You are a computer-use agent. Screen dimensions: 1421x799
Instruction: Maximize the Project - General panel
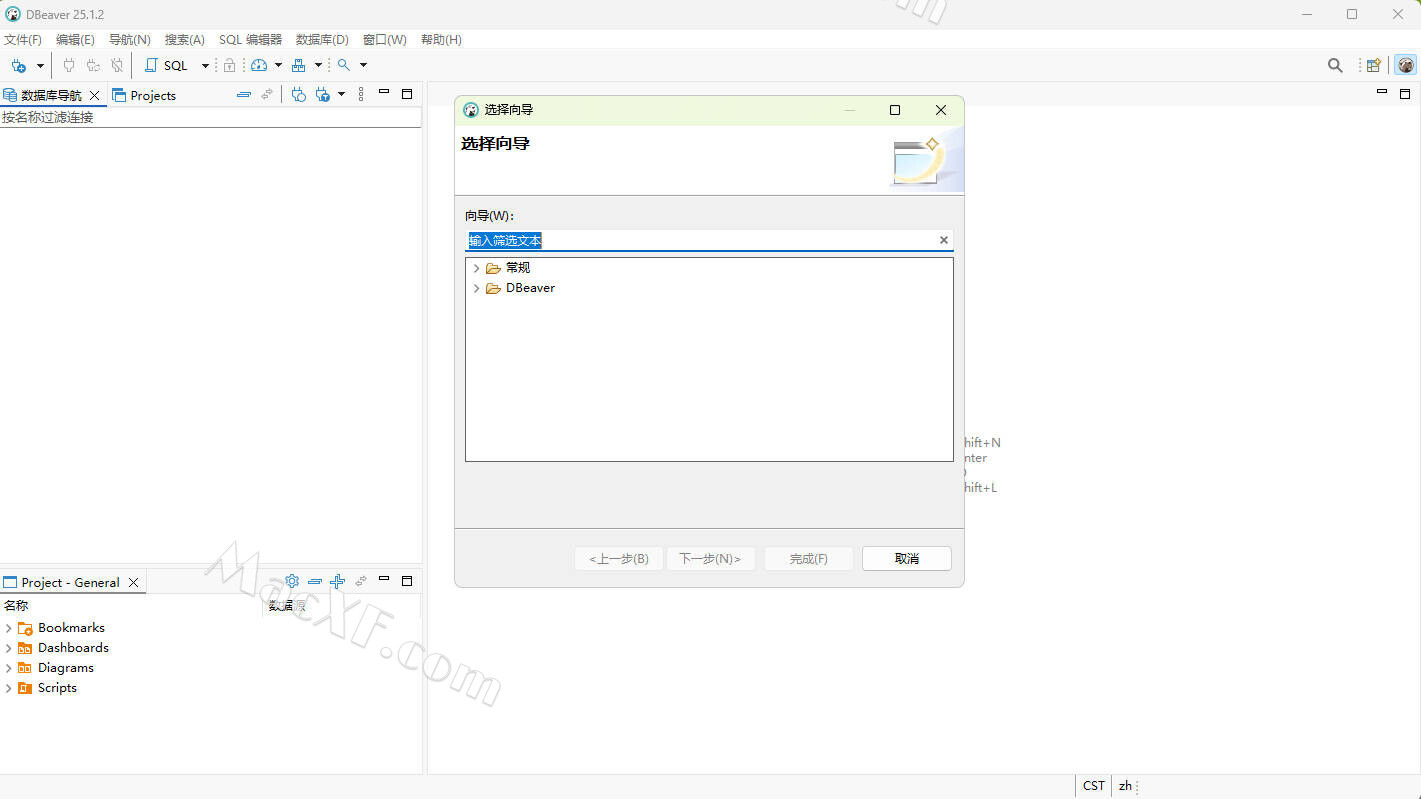click(407, 580)
